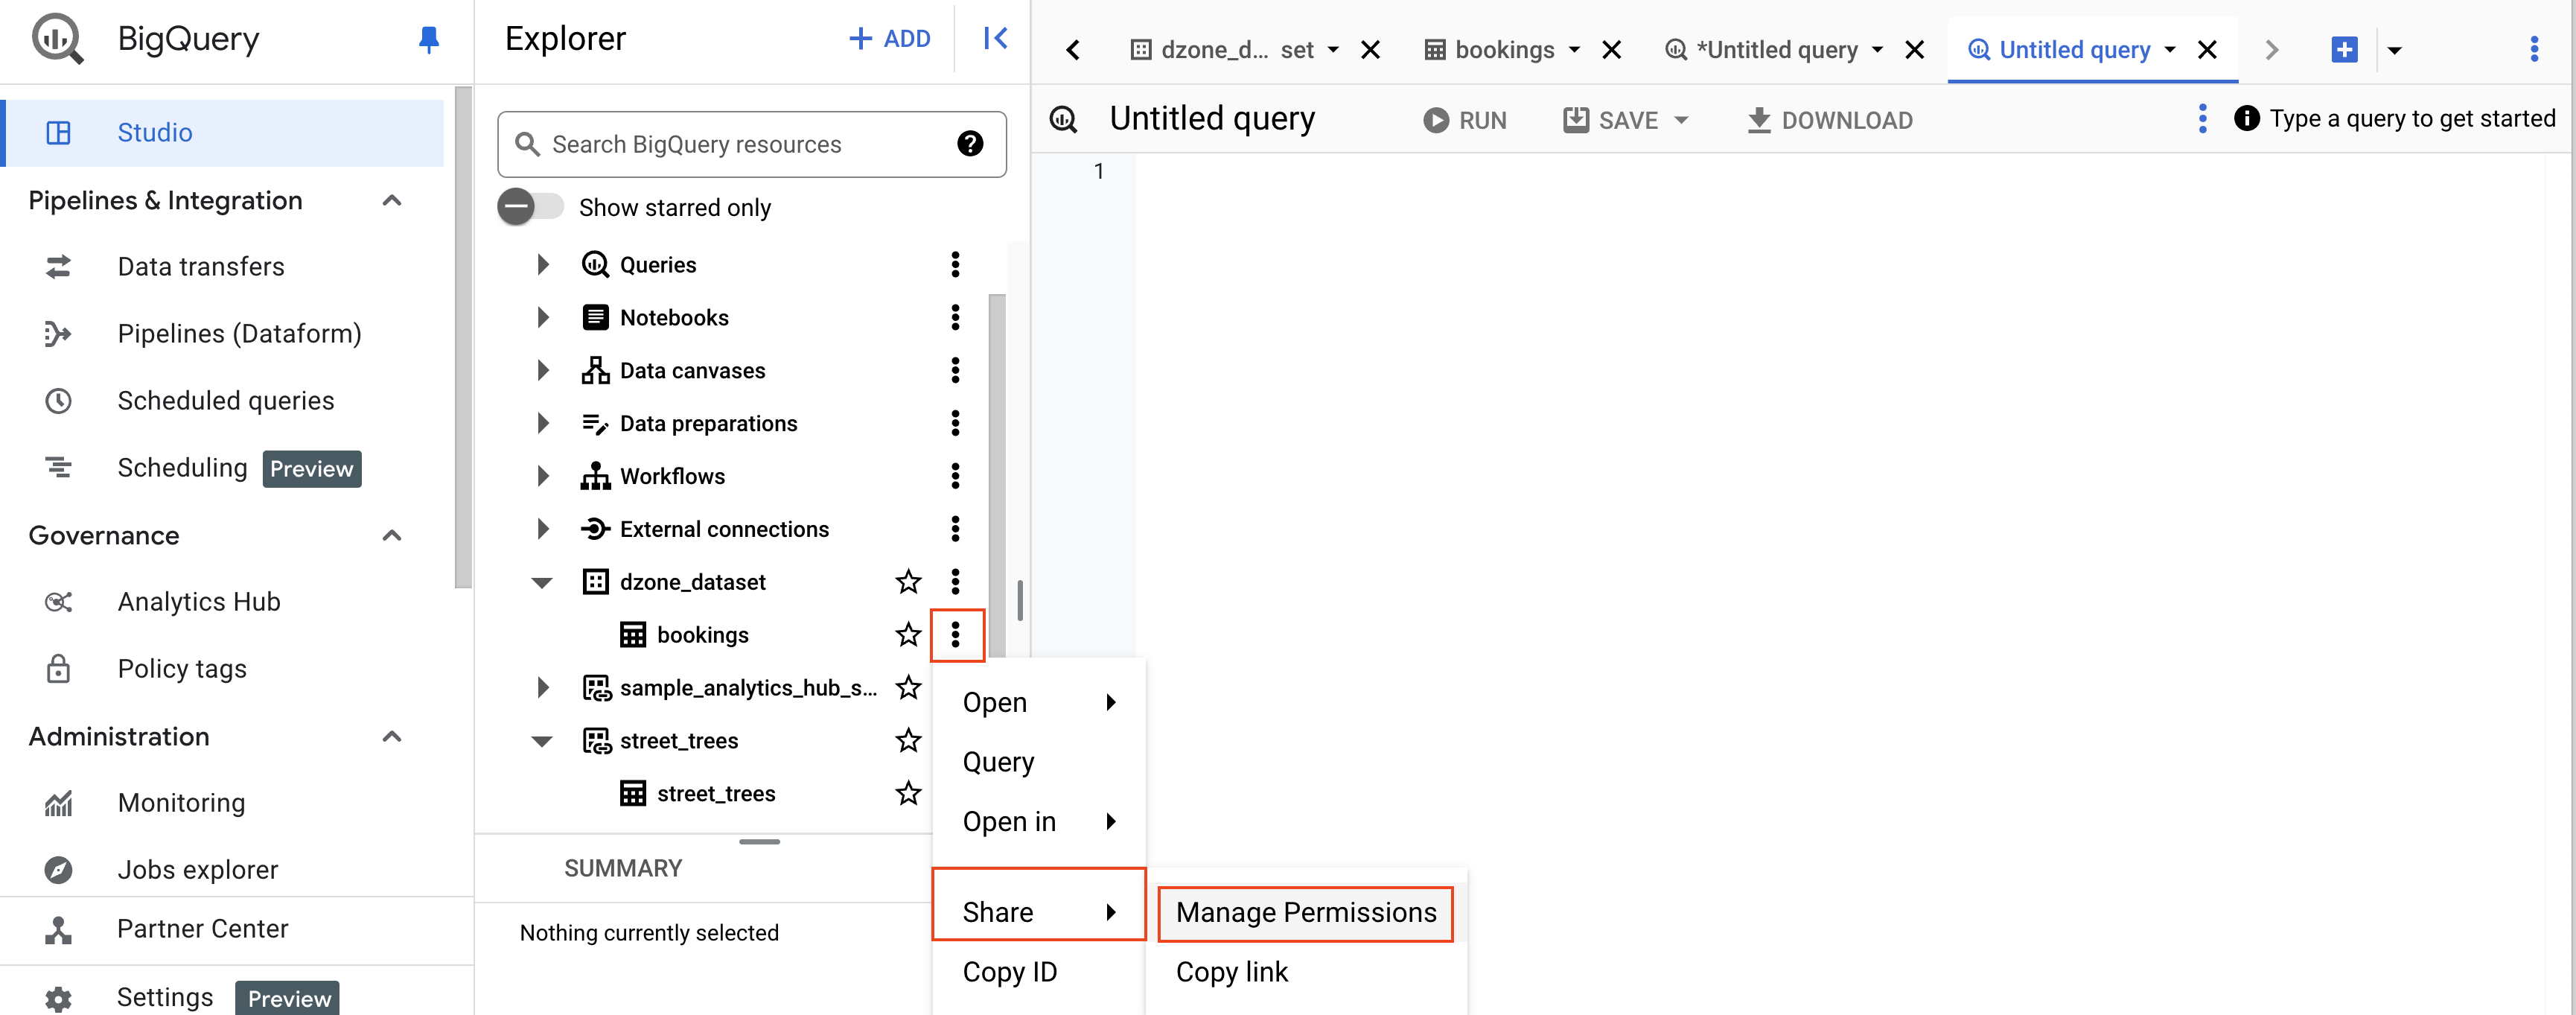The image size is (2576, 1015).
Task: Select the Studio panel icon
Action: 60,132
